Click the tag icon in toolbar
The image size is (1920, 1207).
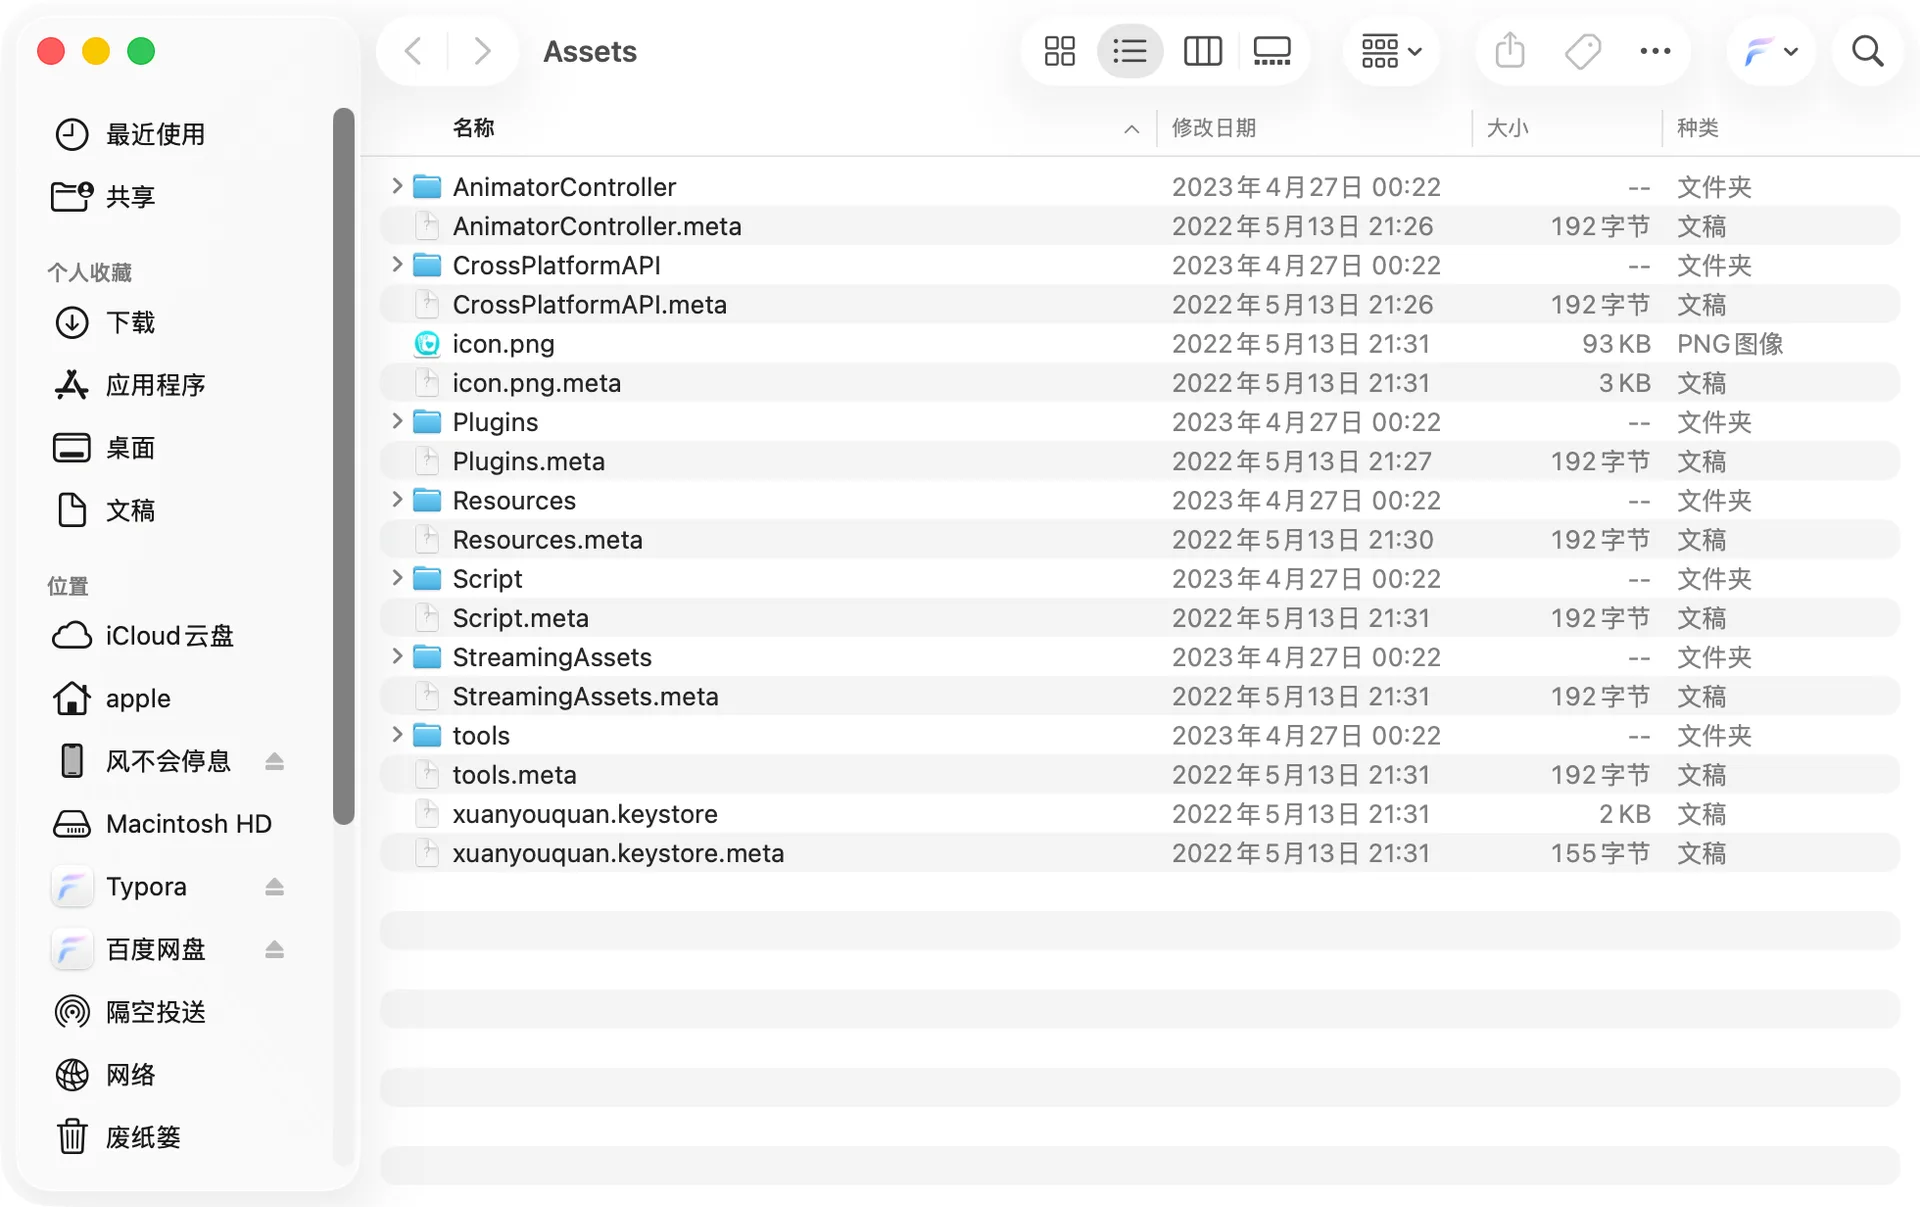tap(1582, 51)
